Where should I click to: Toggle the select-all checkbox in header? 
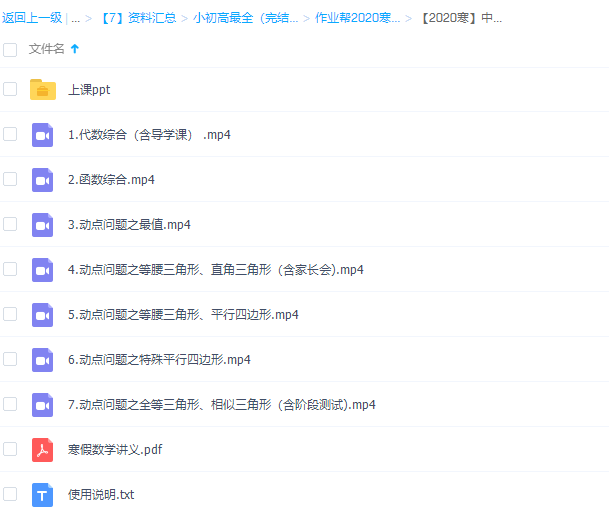(10, 49)
